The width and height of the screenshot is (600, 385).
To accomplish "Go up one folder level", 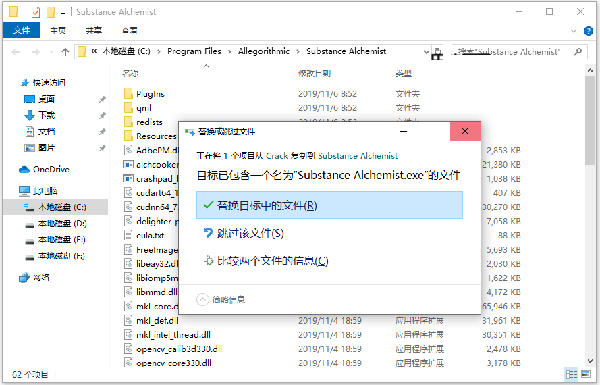I will 65,52.
